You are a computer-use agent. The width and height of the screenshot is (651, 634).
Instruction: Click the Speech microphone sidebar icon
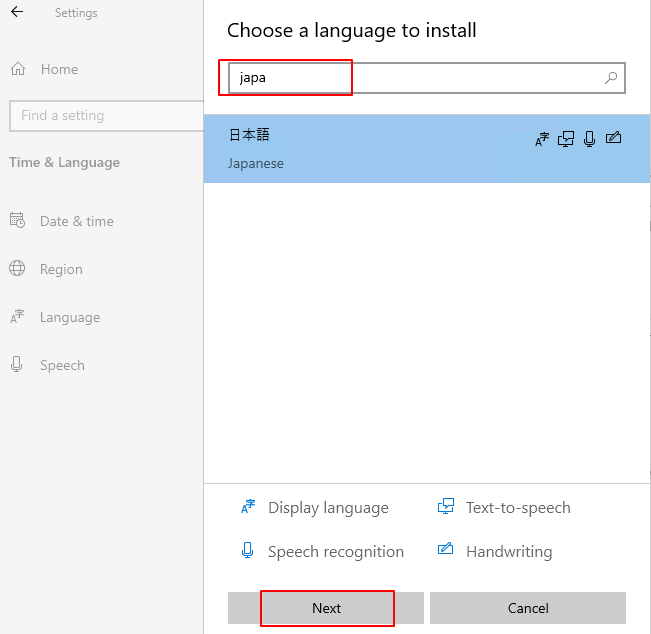(17, 365)
